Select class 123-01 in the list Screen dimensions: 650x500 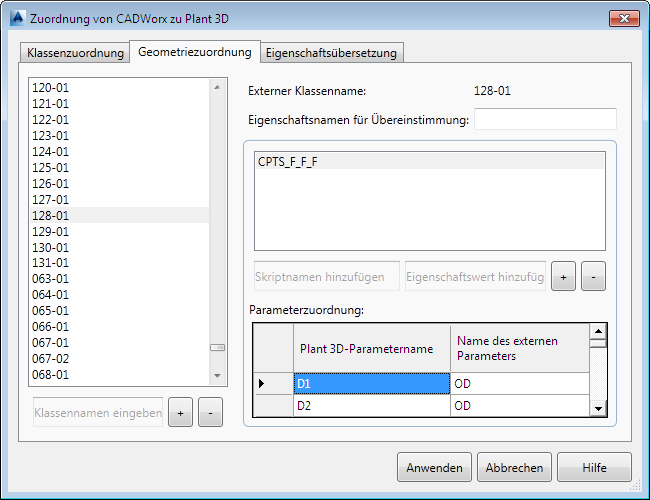[120, 136]
